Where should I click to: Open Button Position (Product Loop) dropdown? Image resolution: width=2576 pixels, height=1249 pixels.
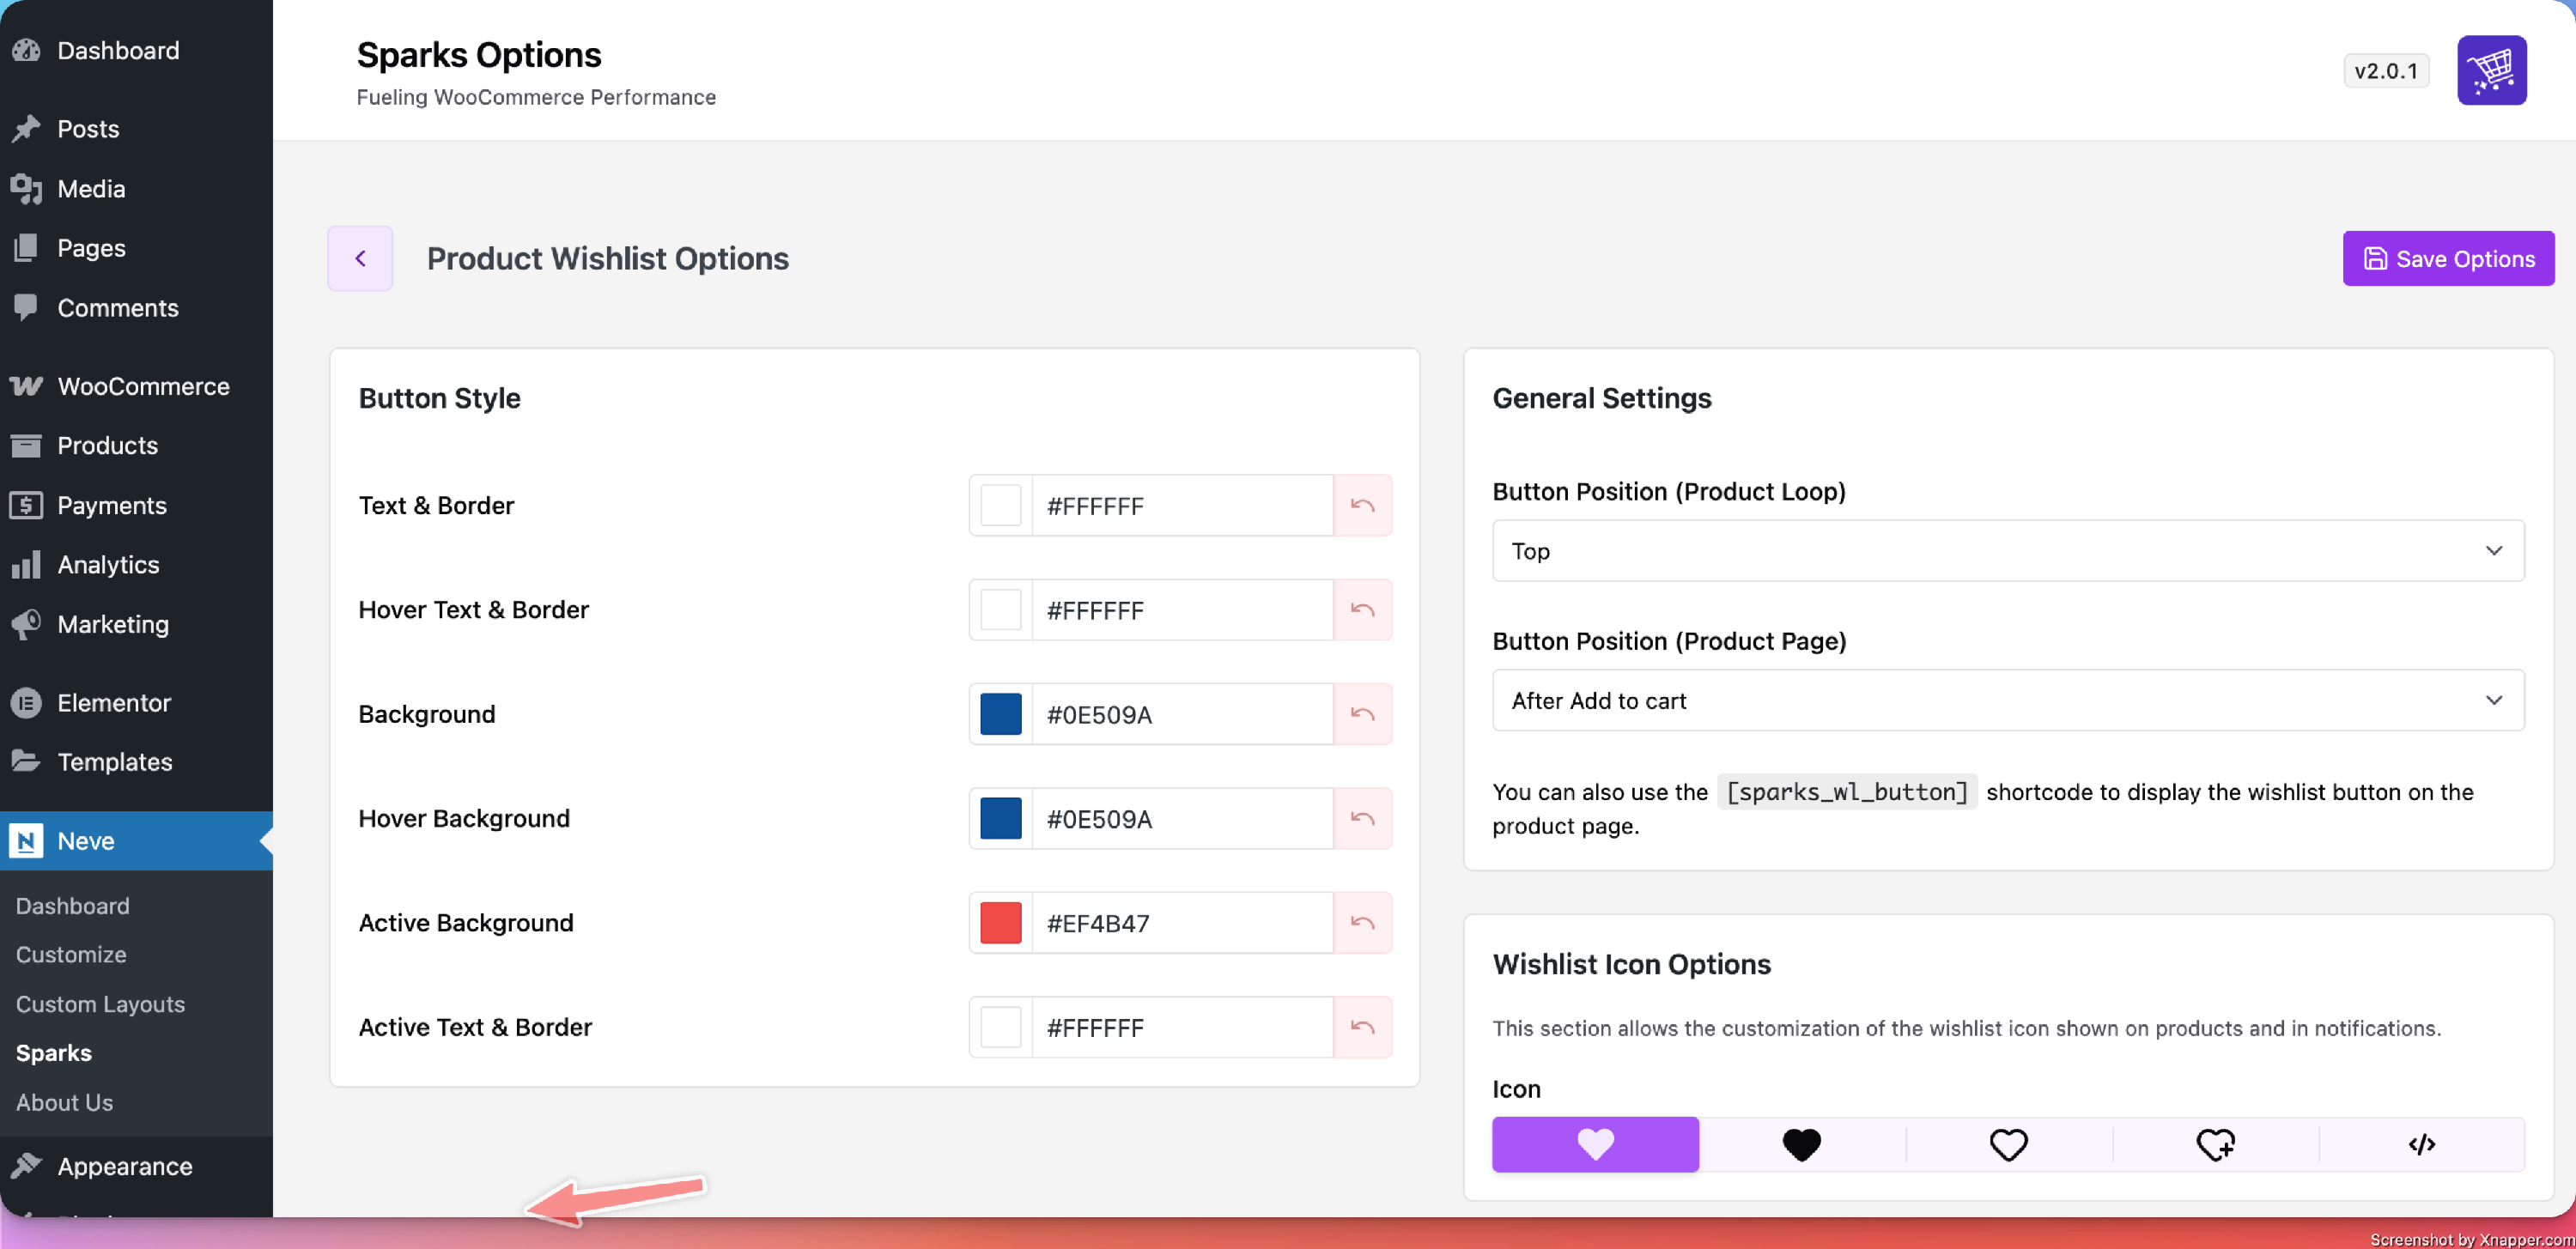coord(2007,550)
